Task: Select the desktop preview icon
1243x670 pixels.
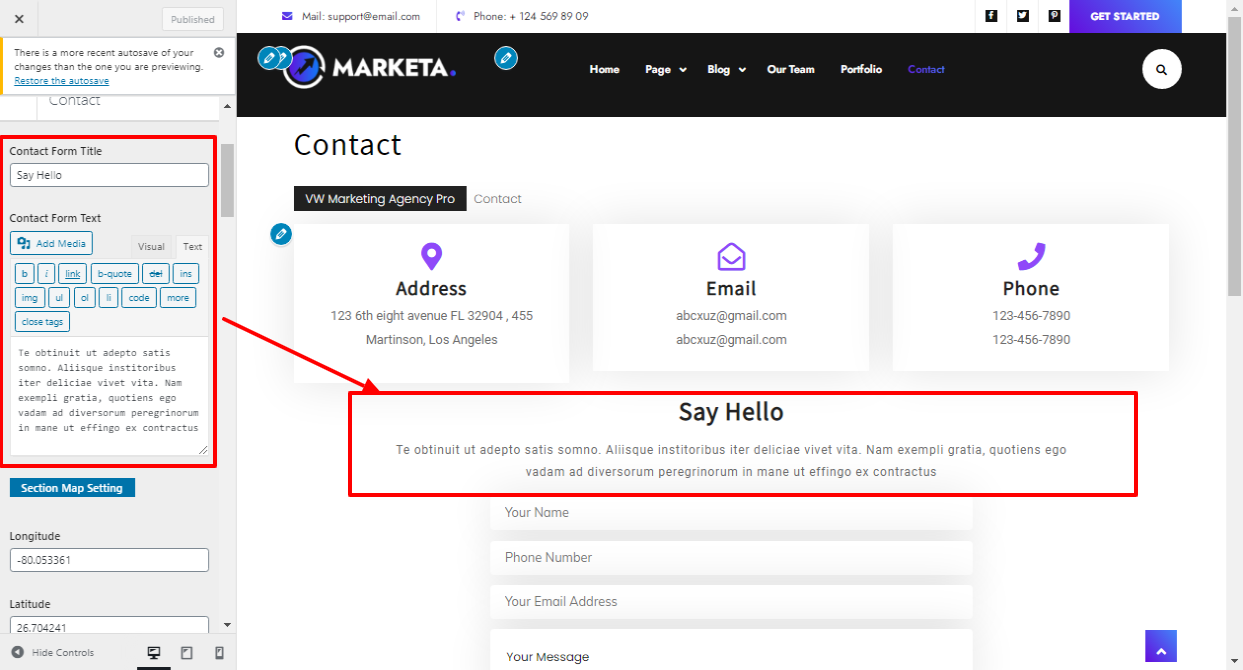Action: 154,653
